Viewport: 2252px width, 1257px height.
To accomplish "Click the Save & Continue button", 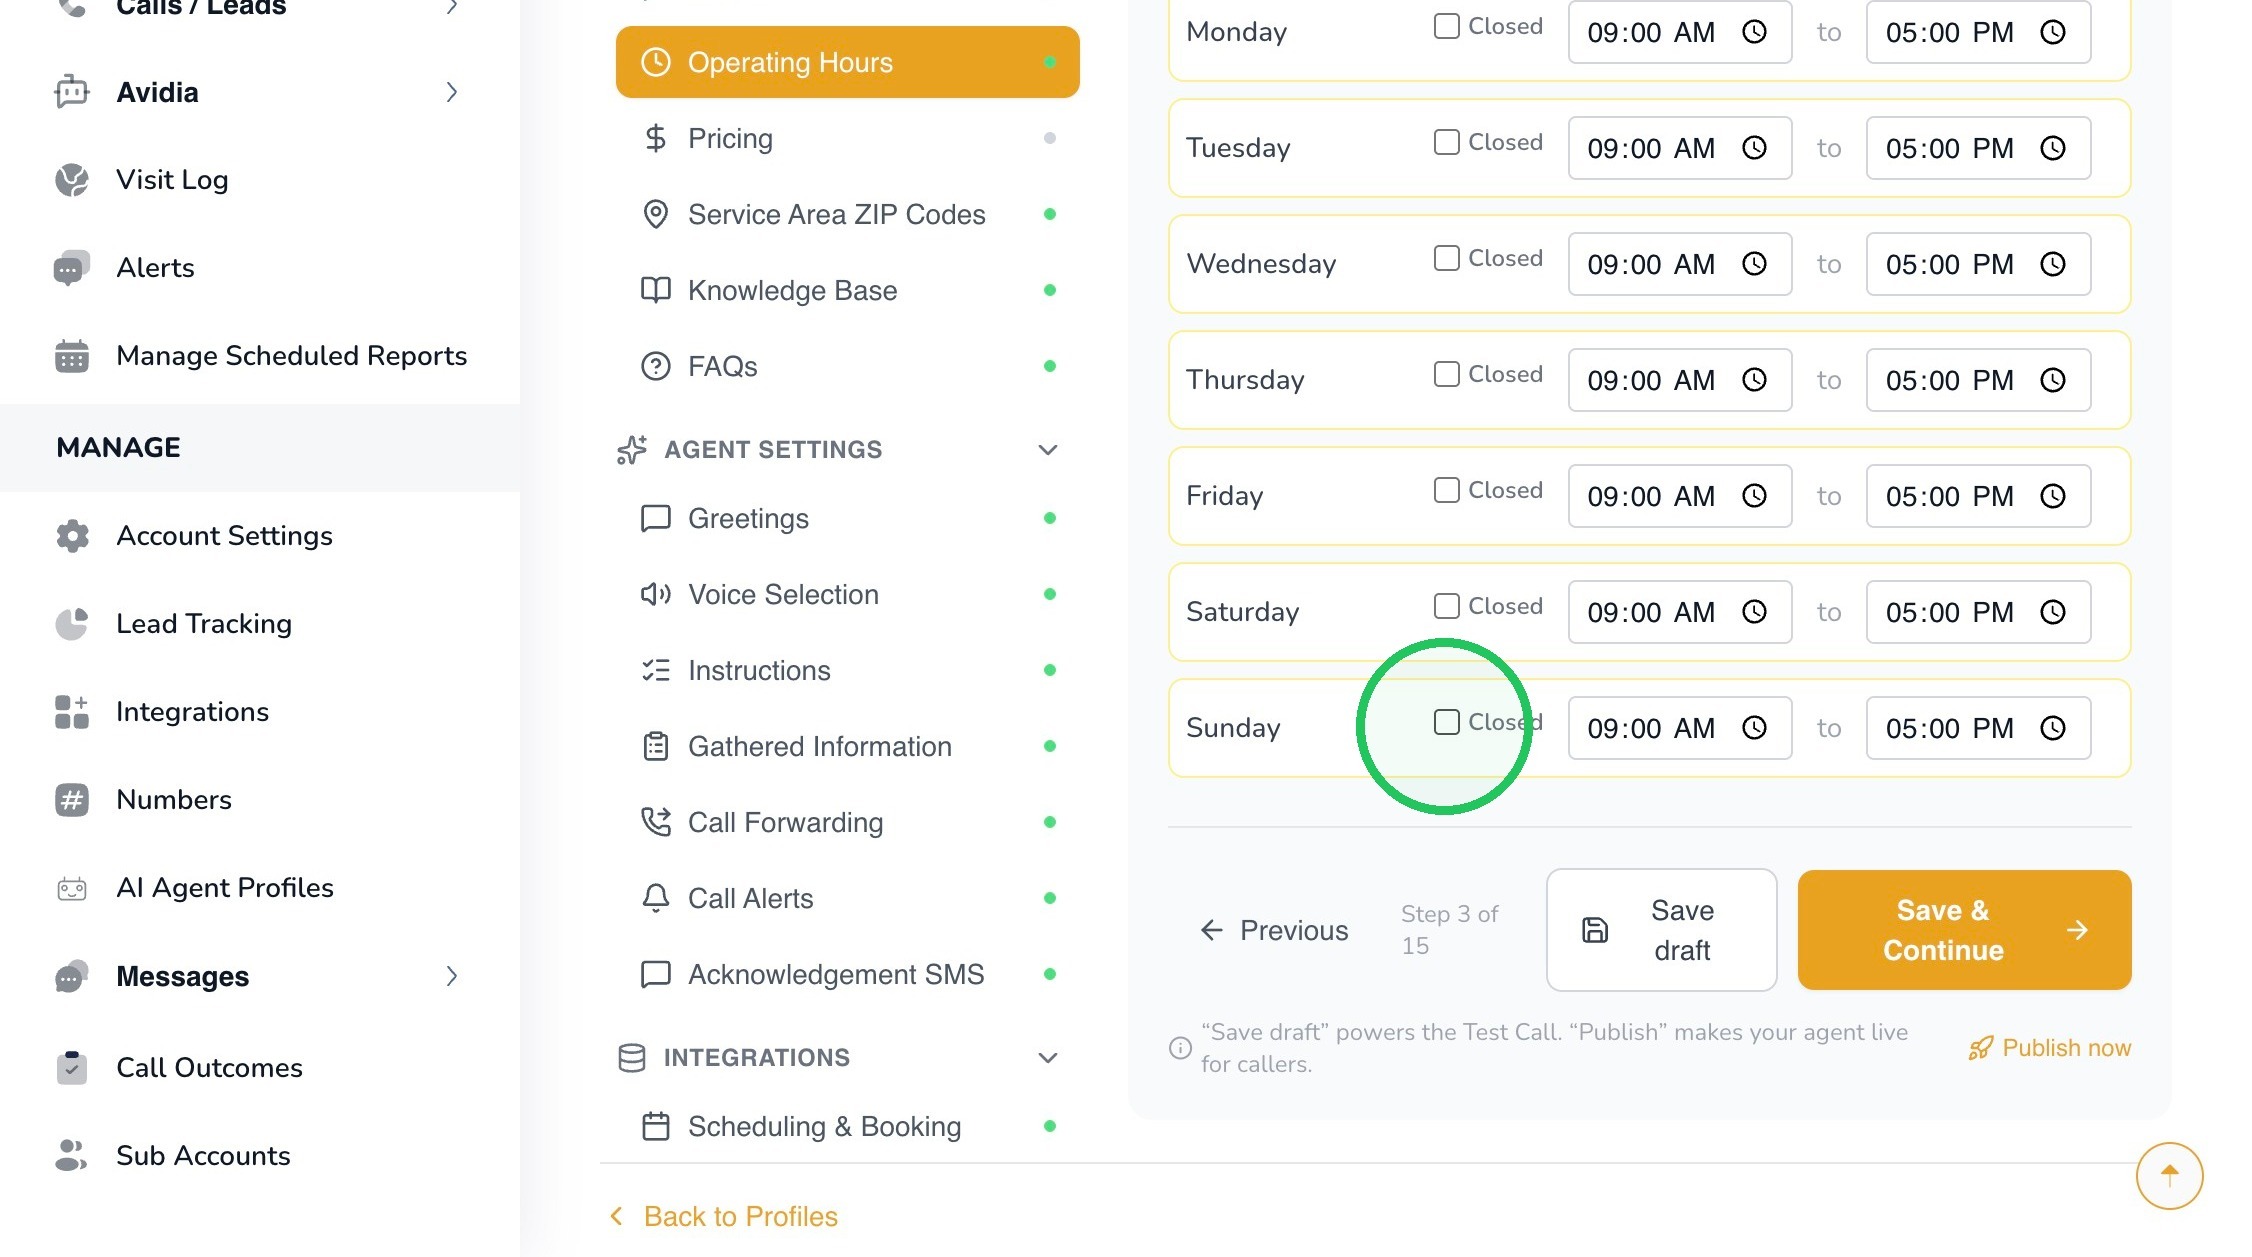I will tap(1964, 930).
